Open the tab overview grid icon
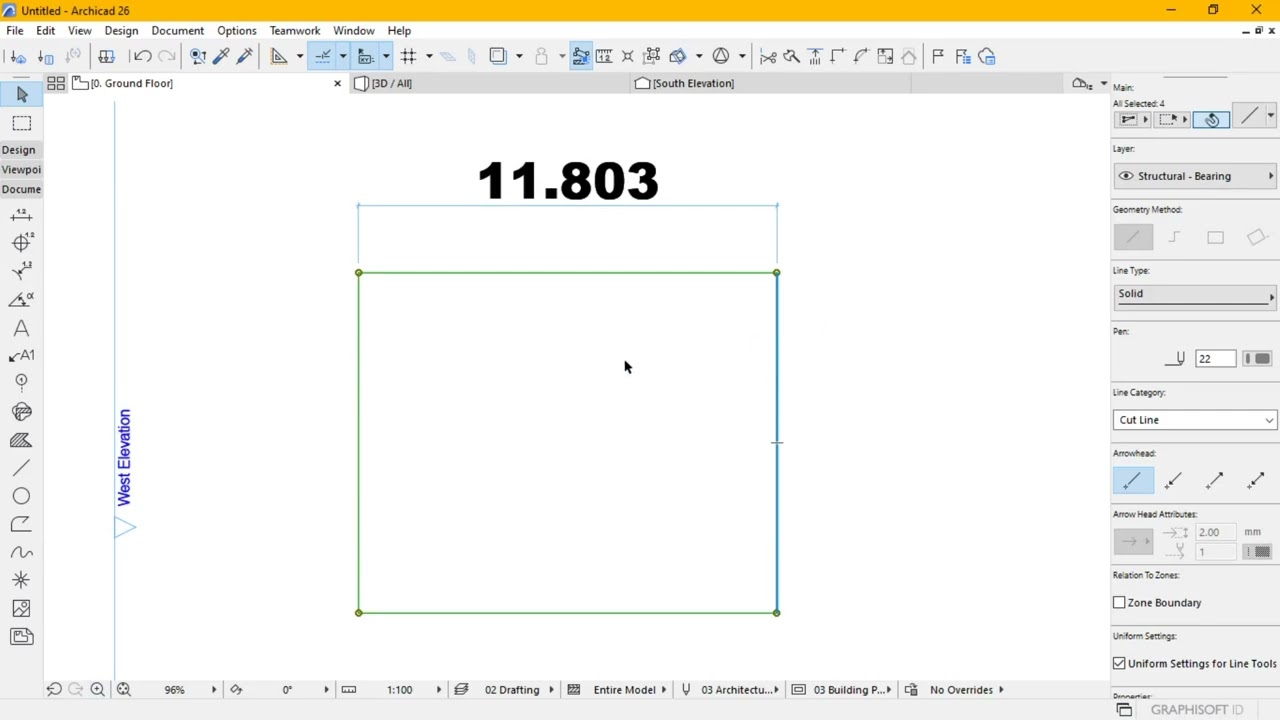 pyautogui.click(x=56, y=83)
